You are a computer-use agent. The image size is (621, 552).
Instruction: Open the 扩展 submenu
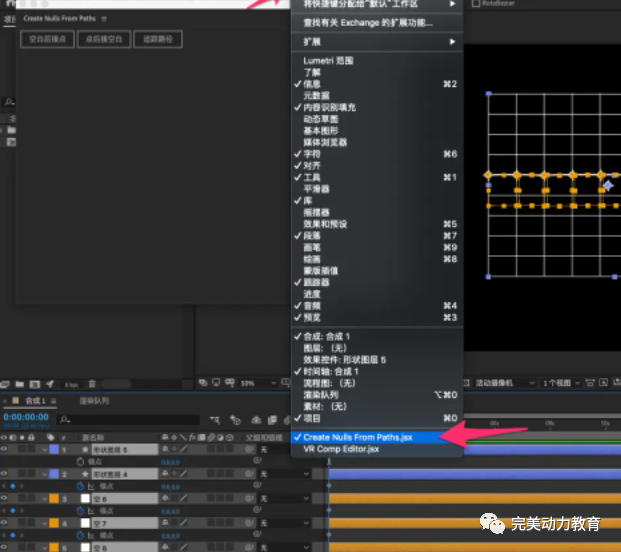coord(377,42)
